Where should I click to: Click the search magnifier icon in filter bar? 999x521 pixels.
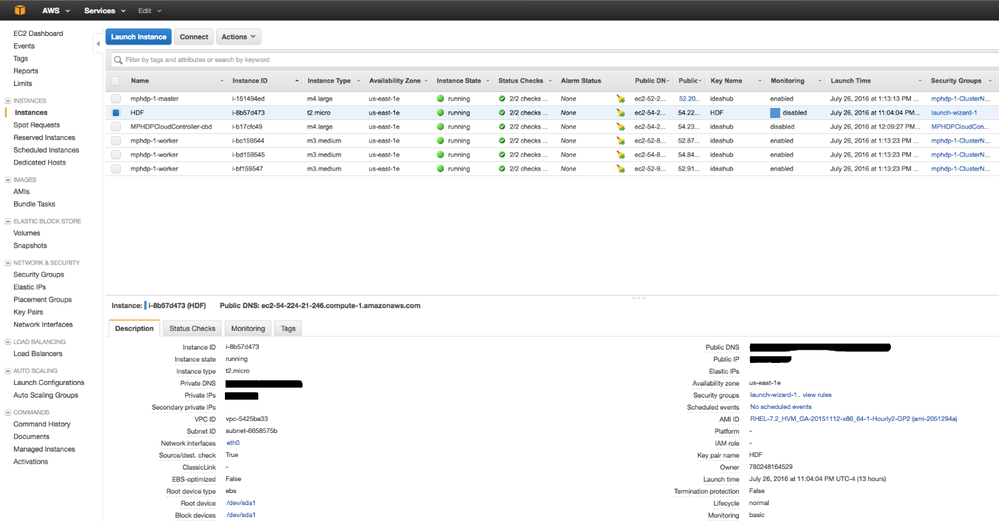(x=118, y=60)
